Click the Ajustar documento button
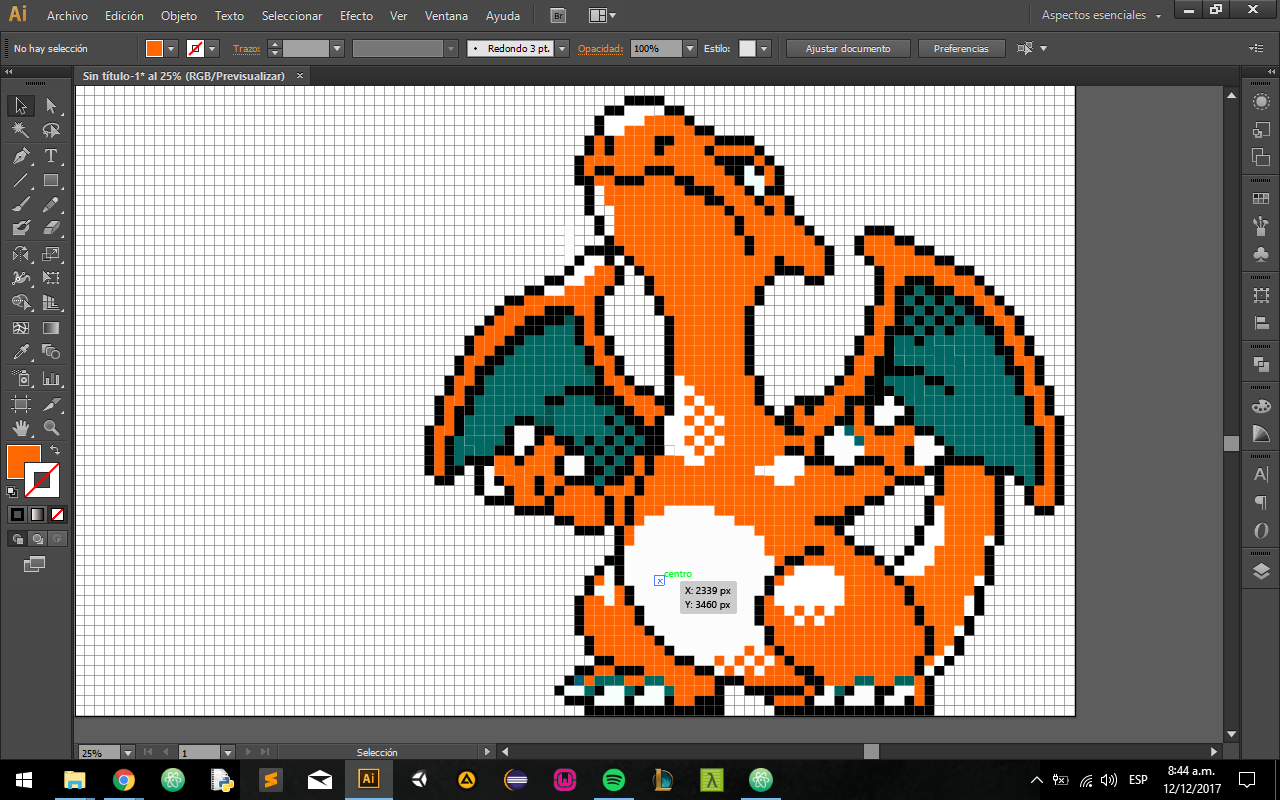The image size is (1280, 800). pos(848,48)
